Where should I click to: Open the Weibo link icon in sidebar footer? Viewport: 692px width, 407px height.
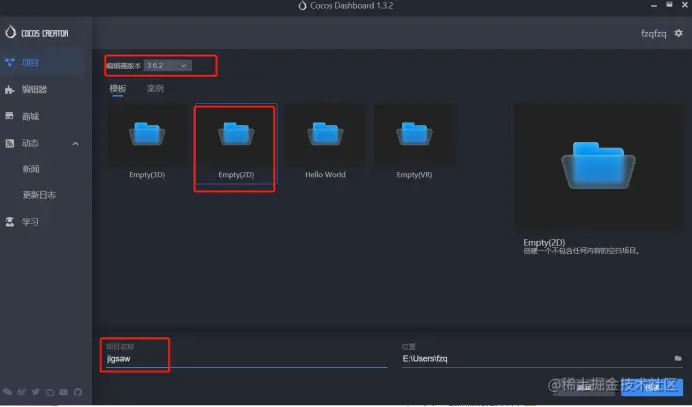pyautogui.click(x=21, y=392)
